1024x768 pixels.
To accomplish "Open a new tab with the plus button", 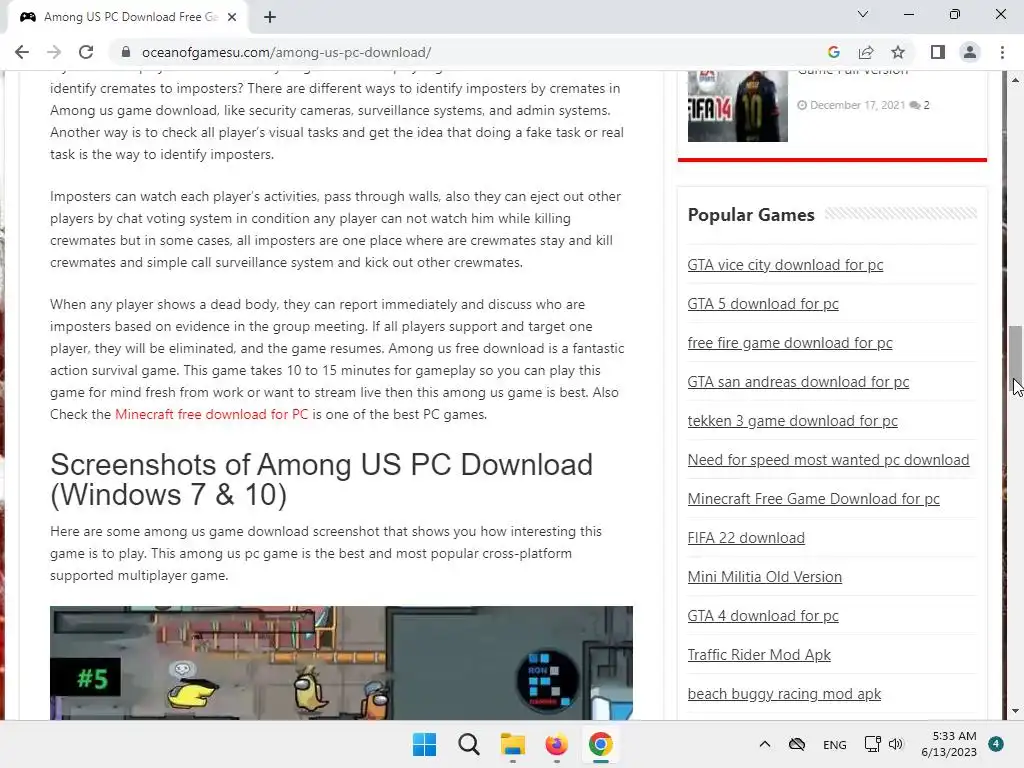I will coord(270,17).
